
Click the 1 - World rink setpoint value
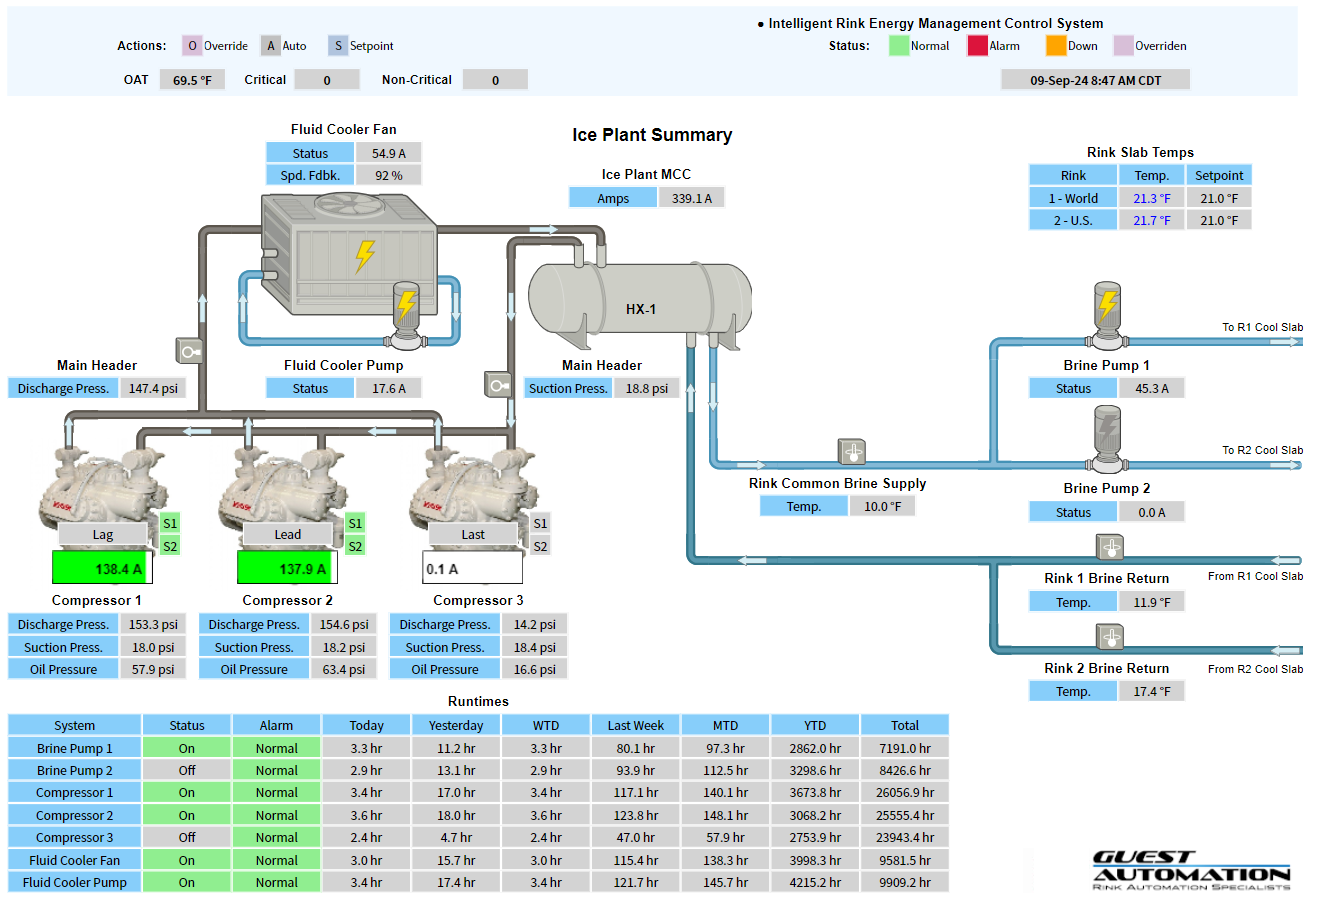coord(1218,198)
